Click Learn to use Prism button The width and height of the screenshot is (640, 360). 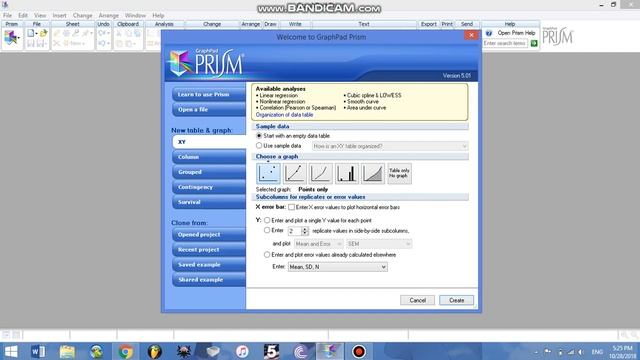click(x=209, y=94)
